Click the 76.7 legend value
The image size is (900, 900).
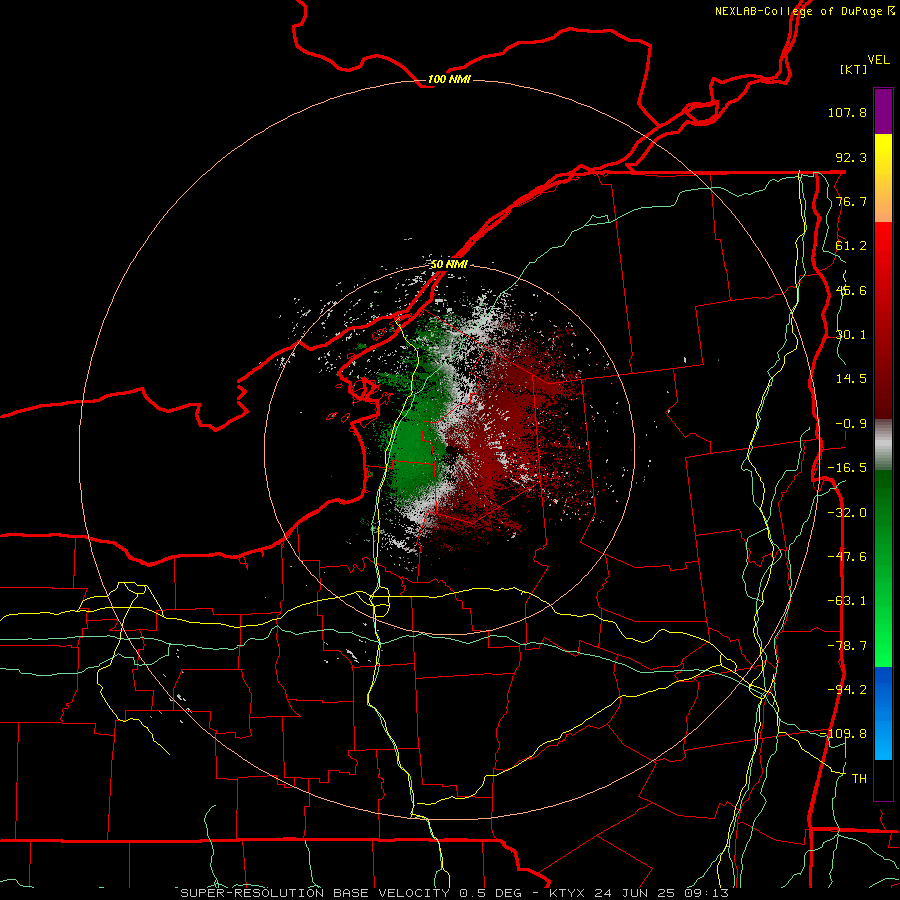pyautogui.click(x=851, y=201)
